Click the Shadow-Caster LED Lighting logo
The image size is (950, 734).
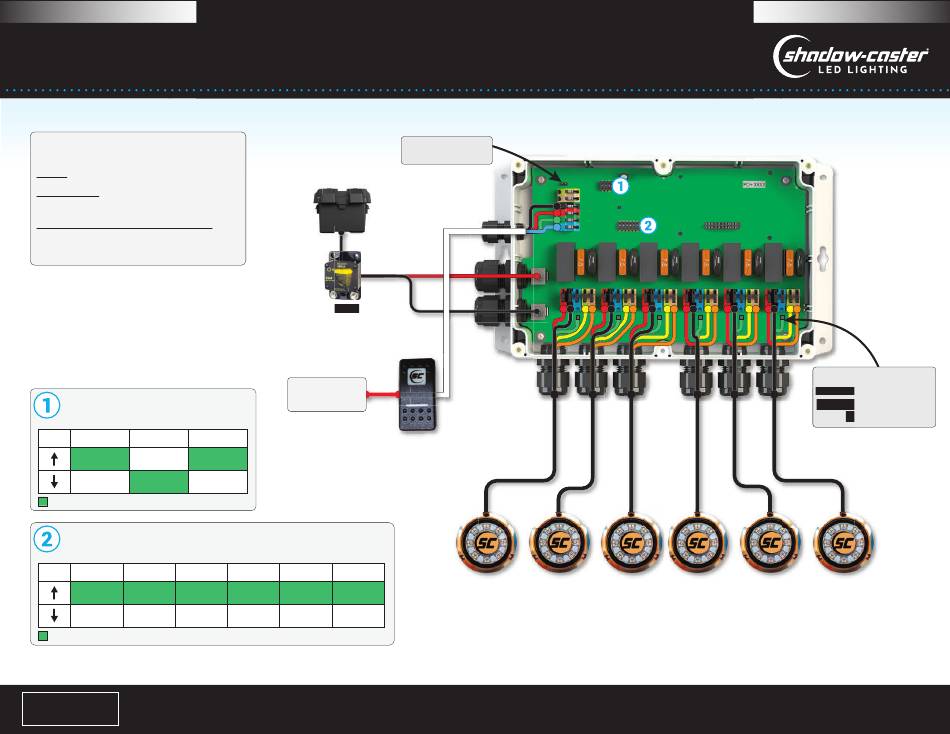click(x=850, y=56)
